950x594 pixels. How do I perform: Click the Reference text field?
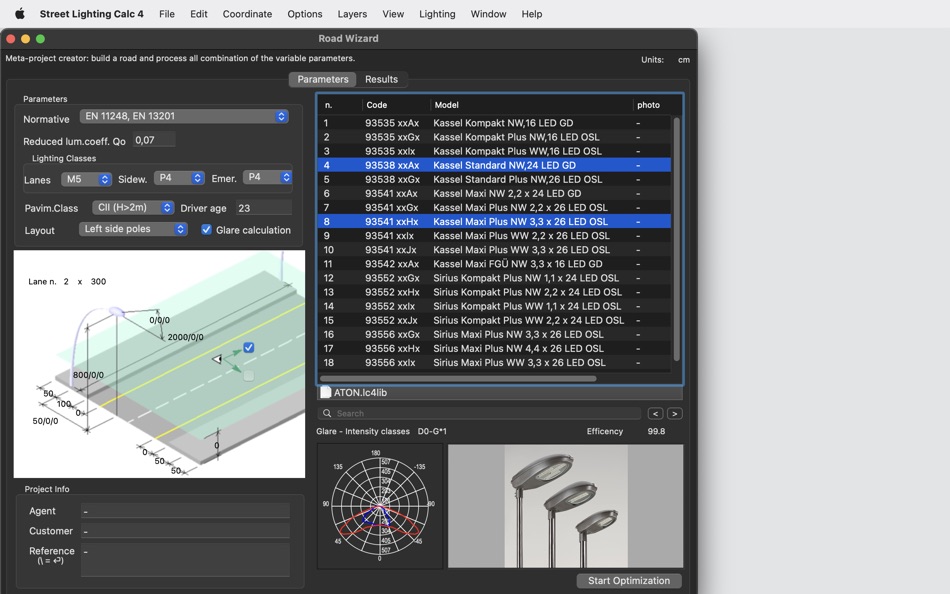point(185,559)
